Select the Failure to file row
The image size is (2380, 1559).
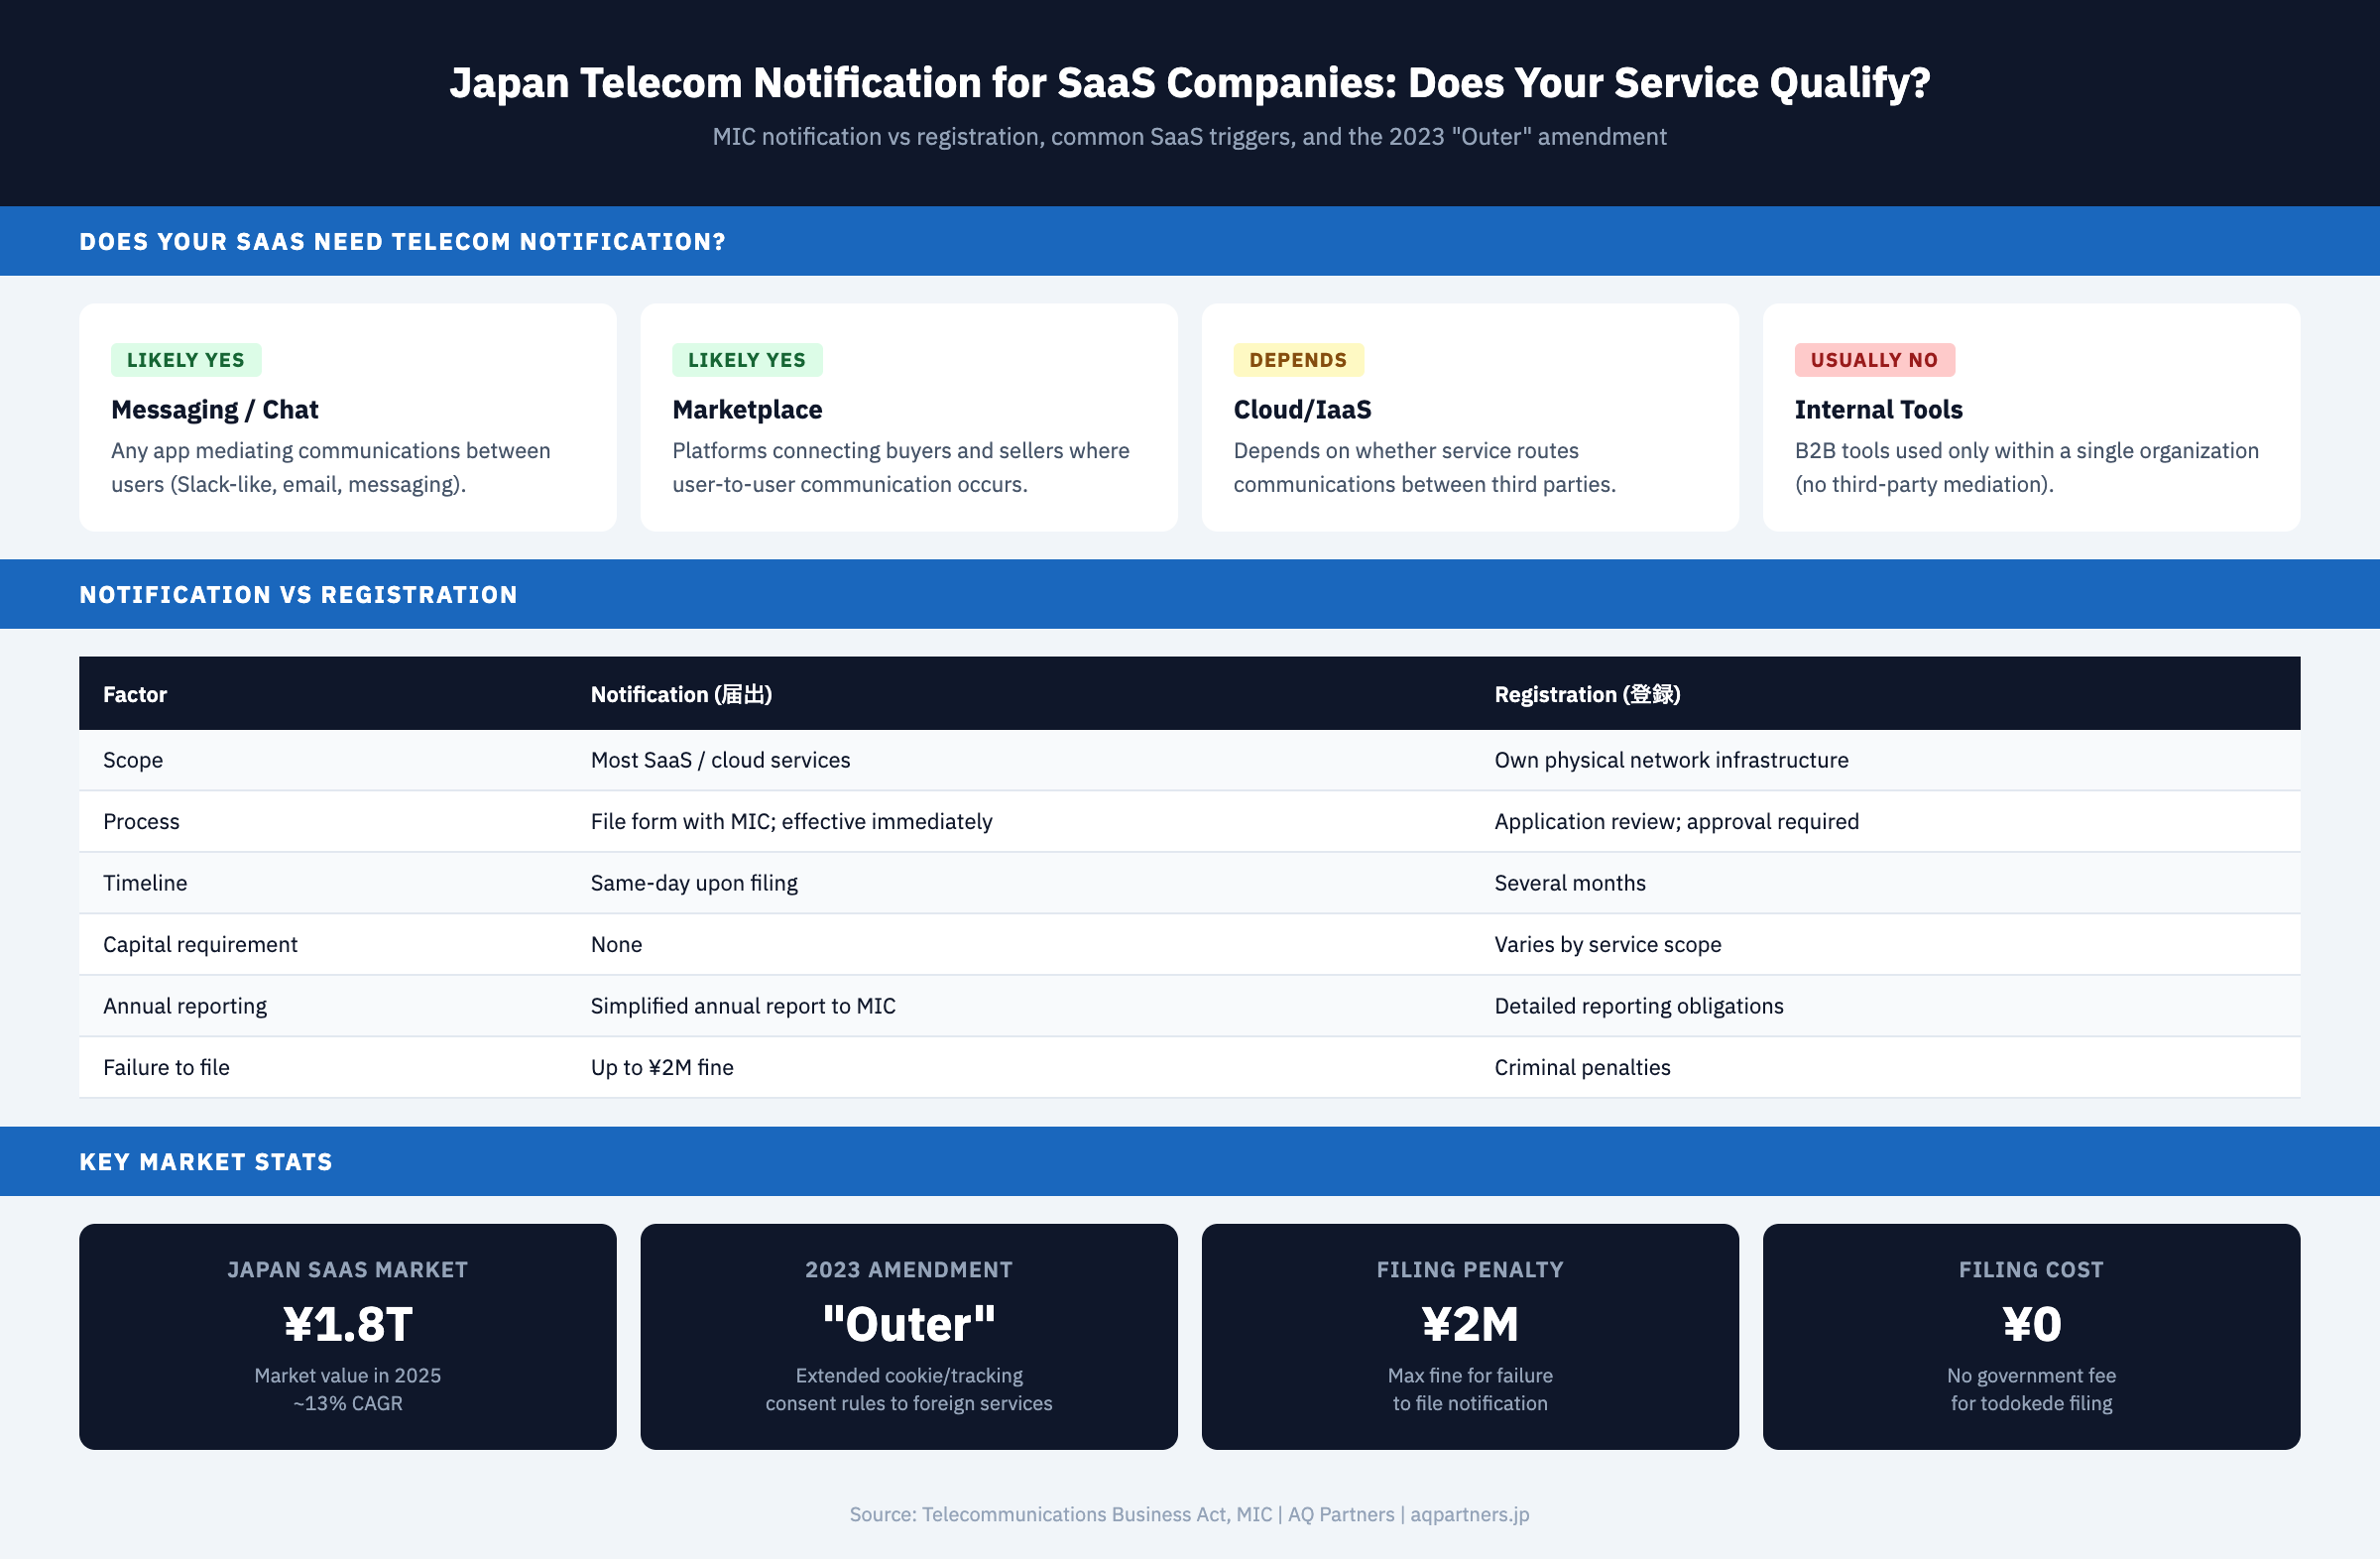[1190, 1067]
